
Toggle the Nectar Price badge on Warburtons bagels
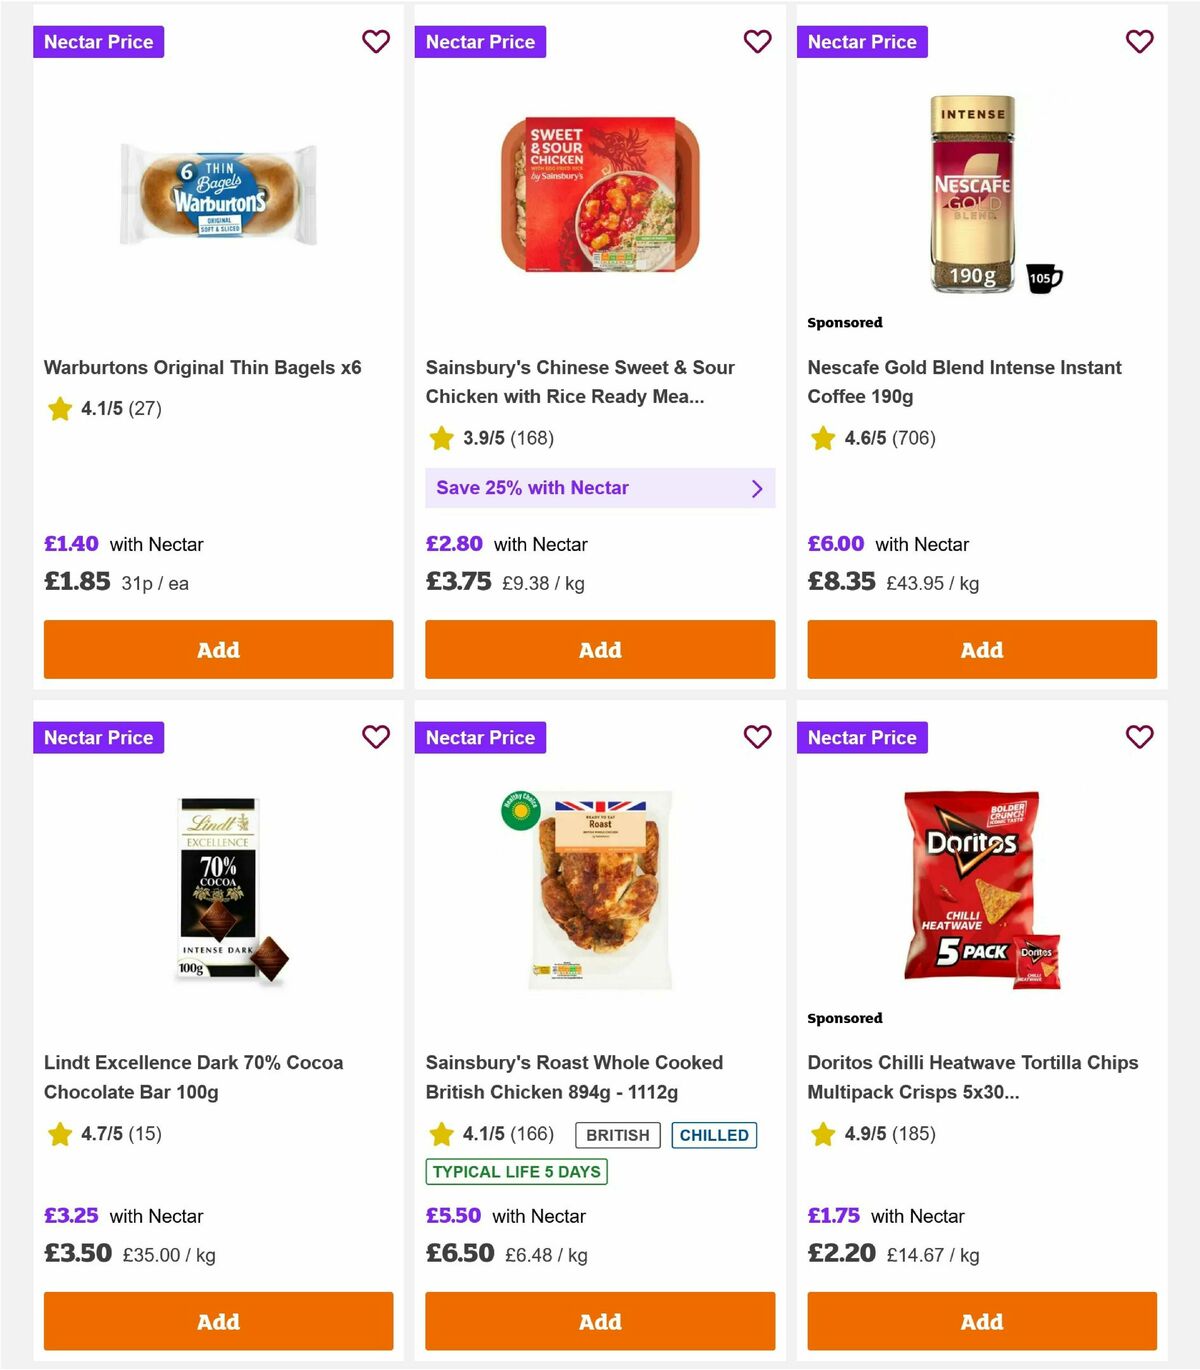tap(98, 42)
